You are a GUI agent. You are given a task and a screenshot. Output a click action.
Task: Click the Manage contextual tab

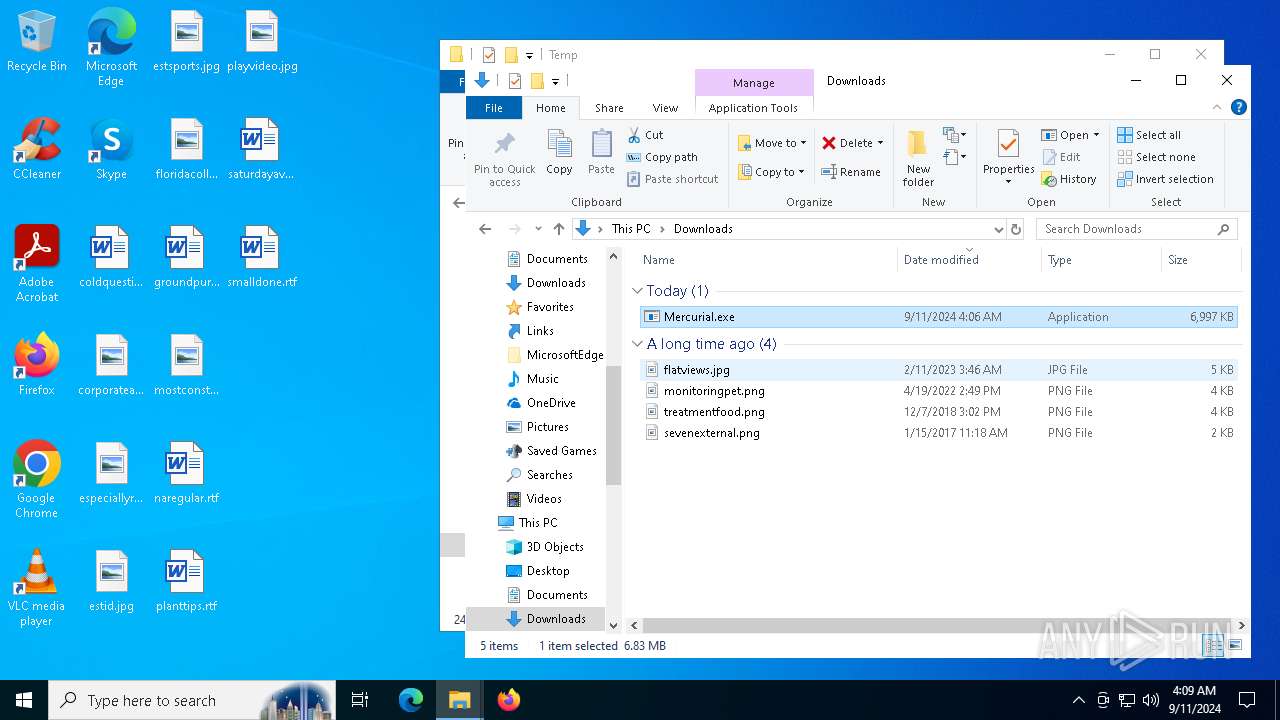[x=753, y=83]
